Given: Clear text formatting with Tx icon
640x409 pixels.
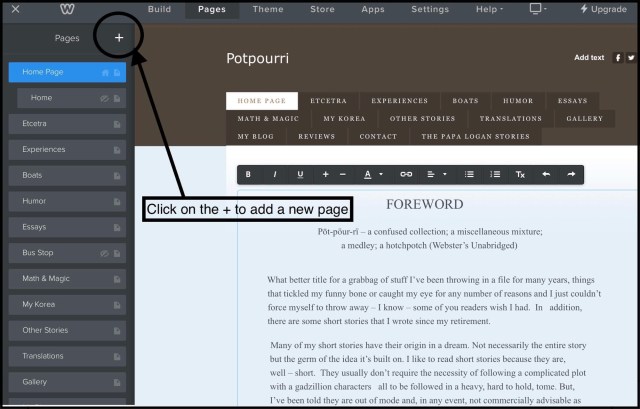Looking at the screenshot, I should click(520, 174).
